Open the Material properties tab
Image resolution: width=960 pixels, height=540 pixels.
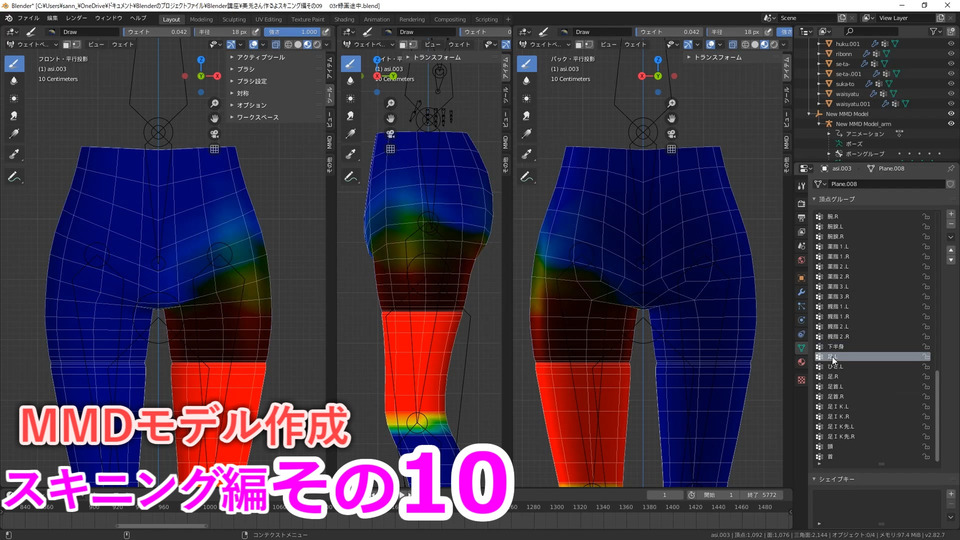click(801, 362)
